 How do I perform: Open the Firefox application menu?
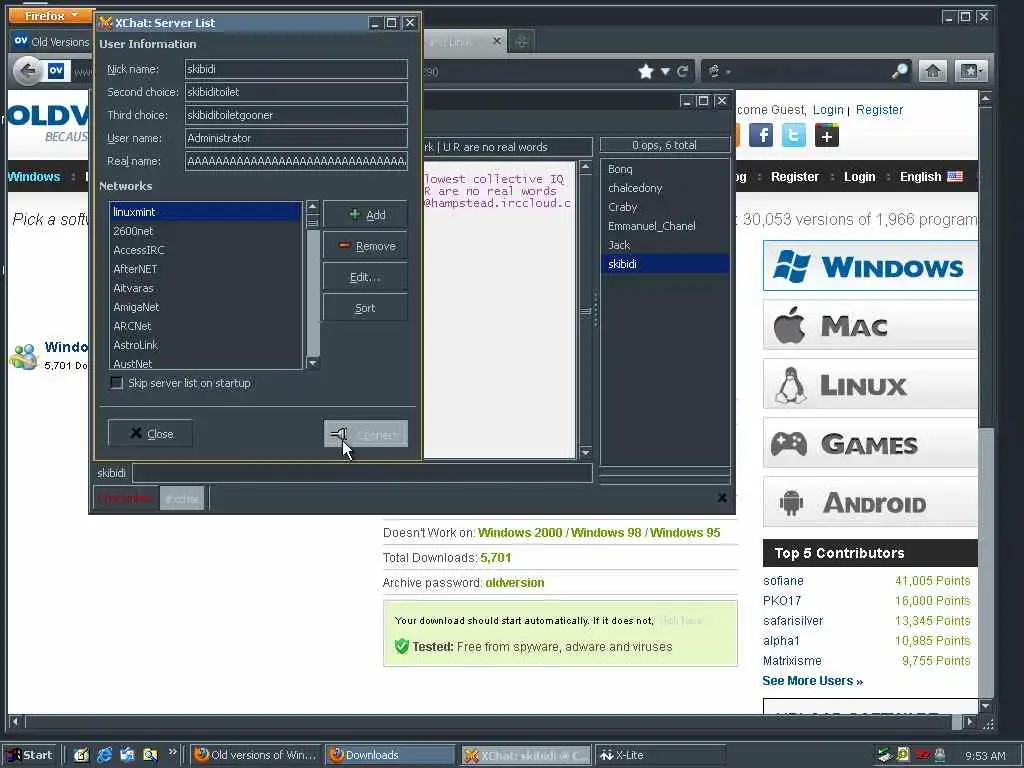click(52, 16)
